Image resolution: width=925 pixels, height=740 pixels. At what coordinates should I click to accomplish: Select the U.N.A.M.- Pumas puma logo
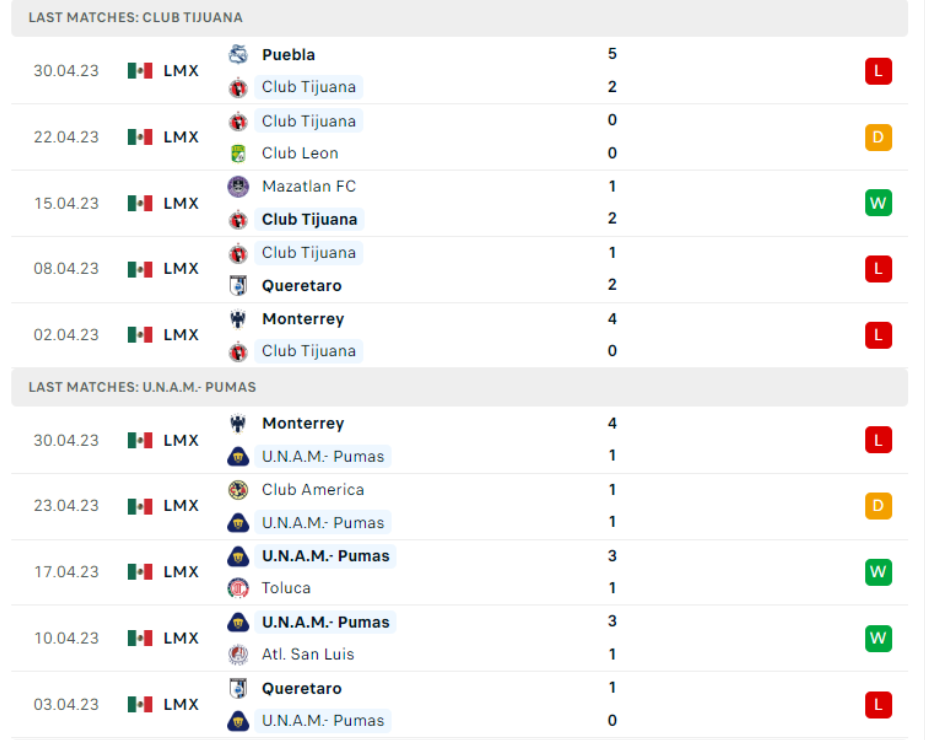238,456
